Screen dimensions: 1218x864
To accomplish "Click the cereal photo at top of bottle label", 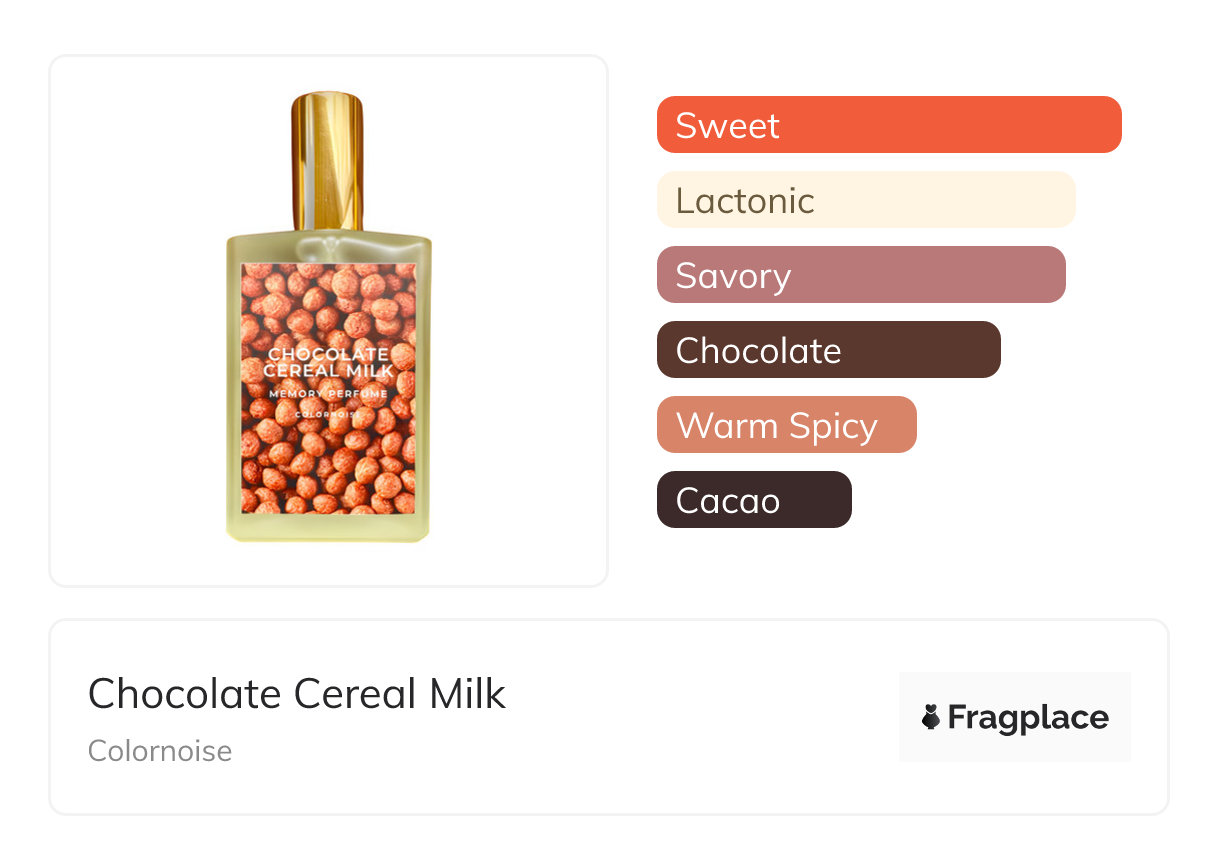I will pos(328,295).
